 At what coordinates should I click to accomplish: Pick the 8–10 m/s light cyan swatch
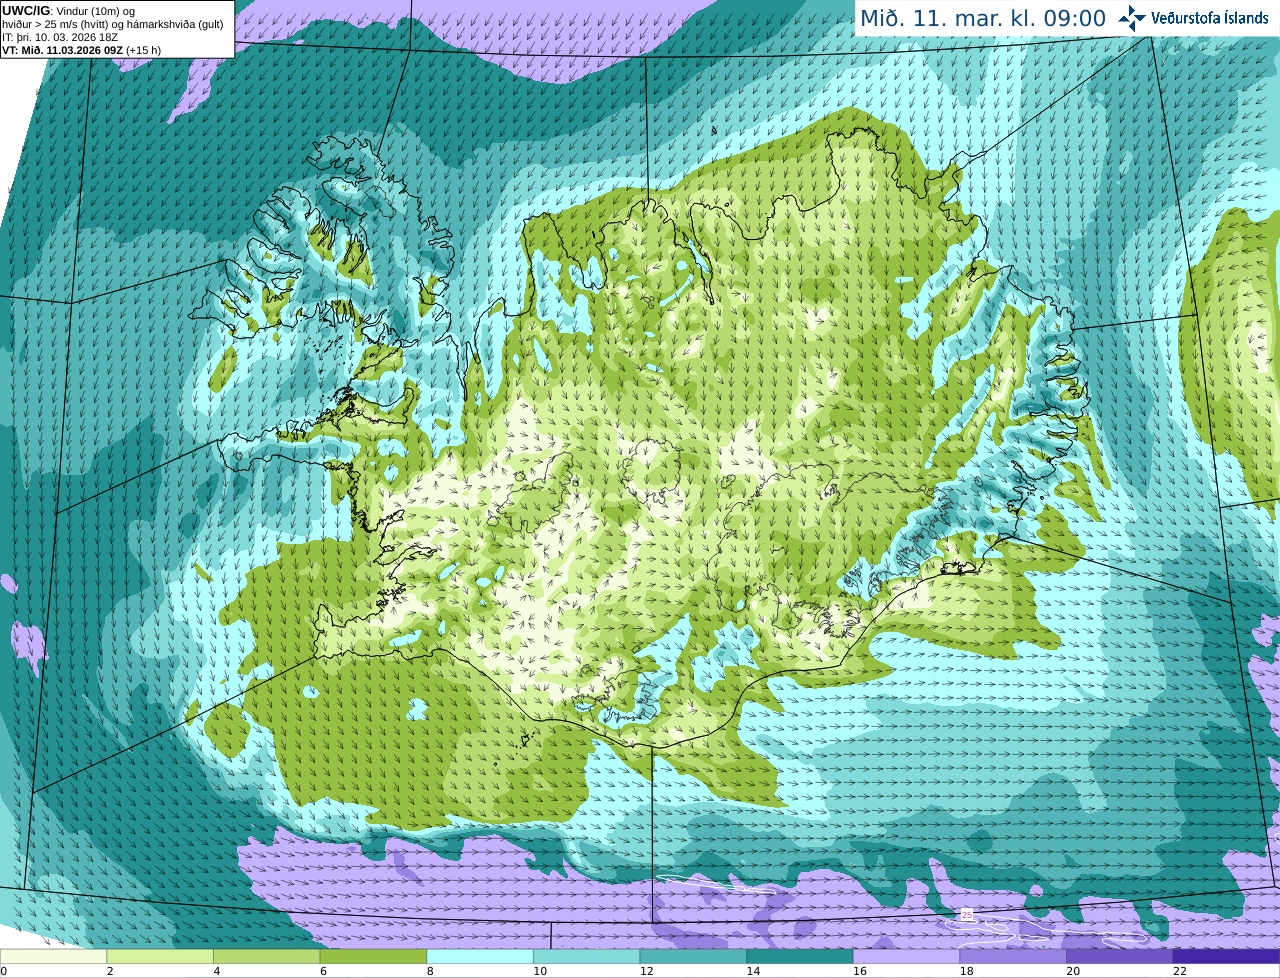click(x=480, y=956)
